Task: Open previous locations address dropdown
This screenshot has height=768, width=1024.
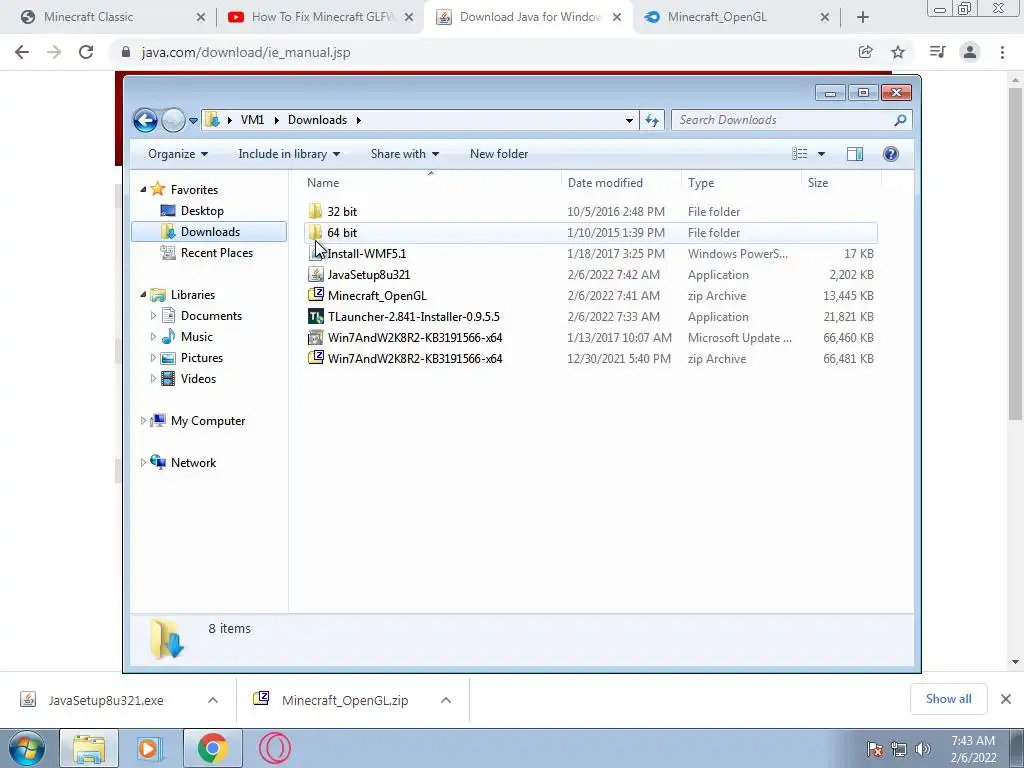Action: tap(629, 120)
